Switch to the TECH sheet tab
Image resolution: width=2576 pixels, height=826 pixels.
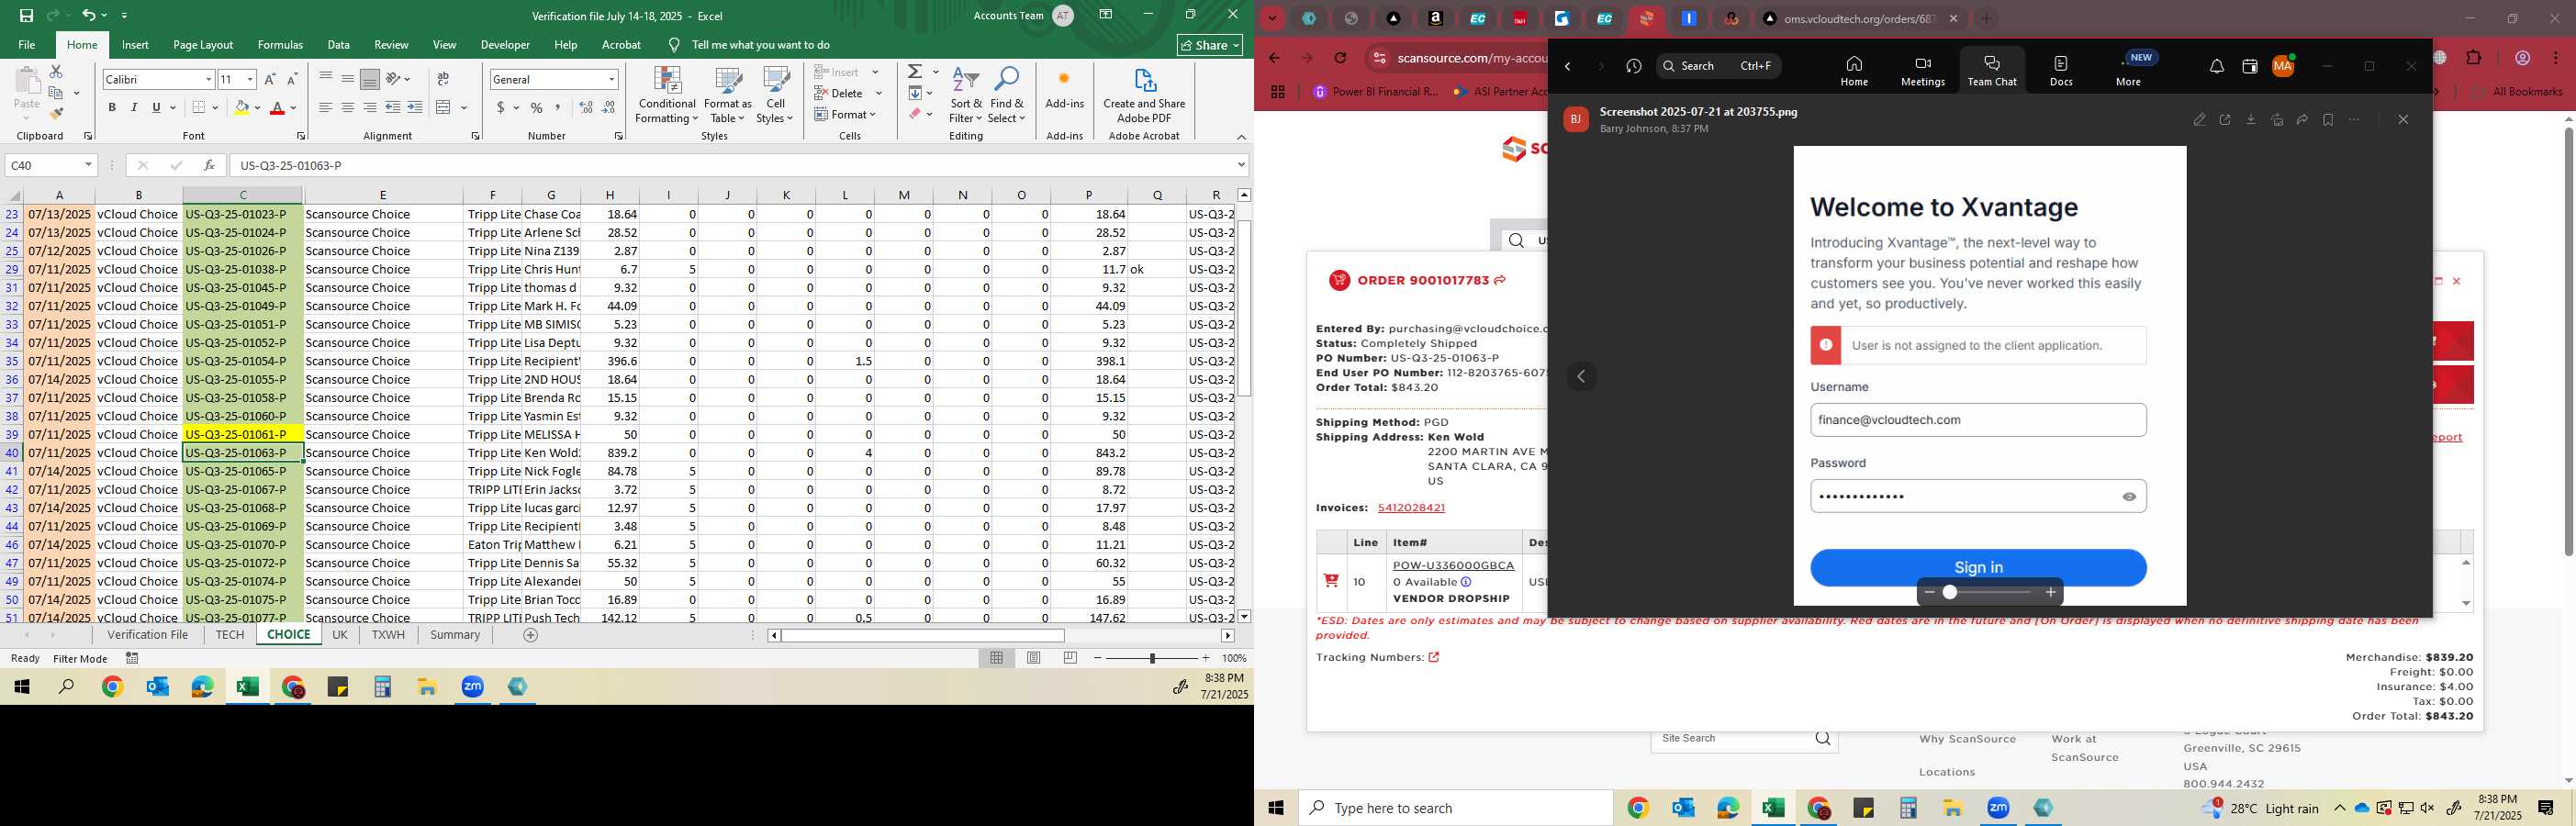click(x=230, y=635)
